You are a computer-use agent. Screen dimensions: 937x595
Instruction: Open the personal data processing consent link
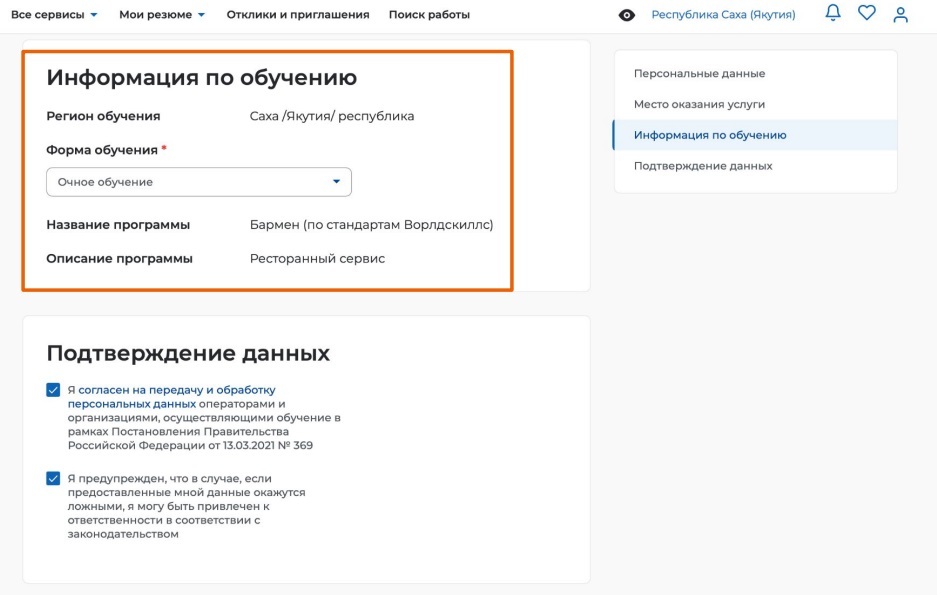tap(171, 396)
